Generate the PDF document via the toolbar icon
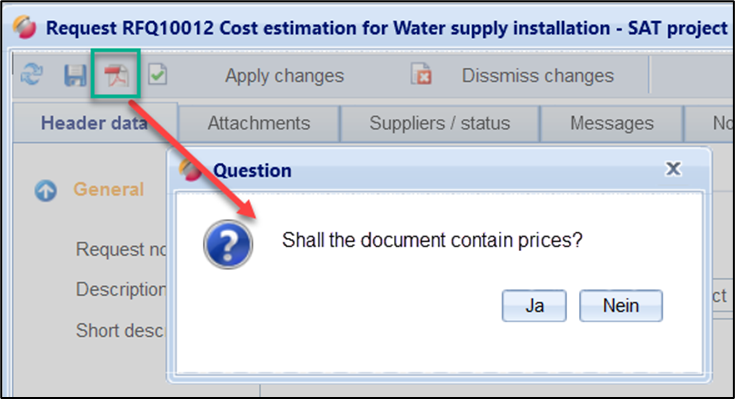This screenshot has height=399, width=735. click(x=116, y=75)
